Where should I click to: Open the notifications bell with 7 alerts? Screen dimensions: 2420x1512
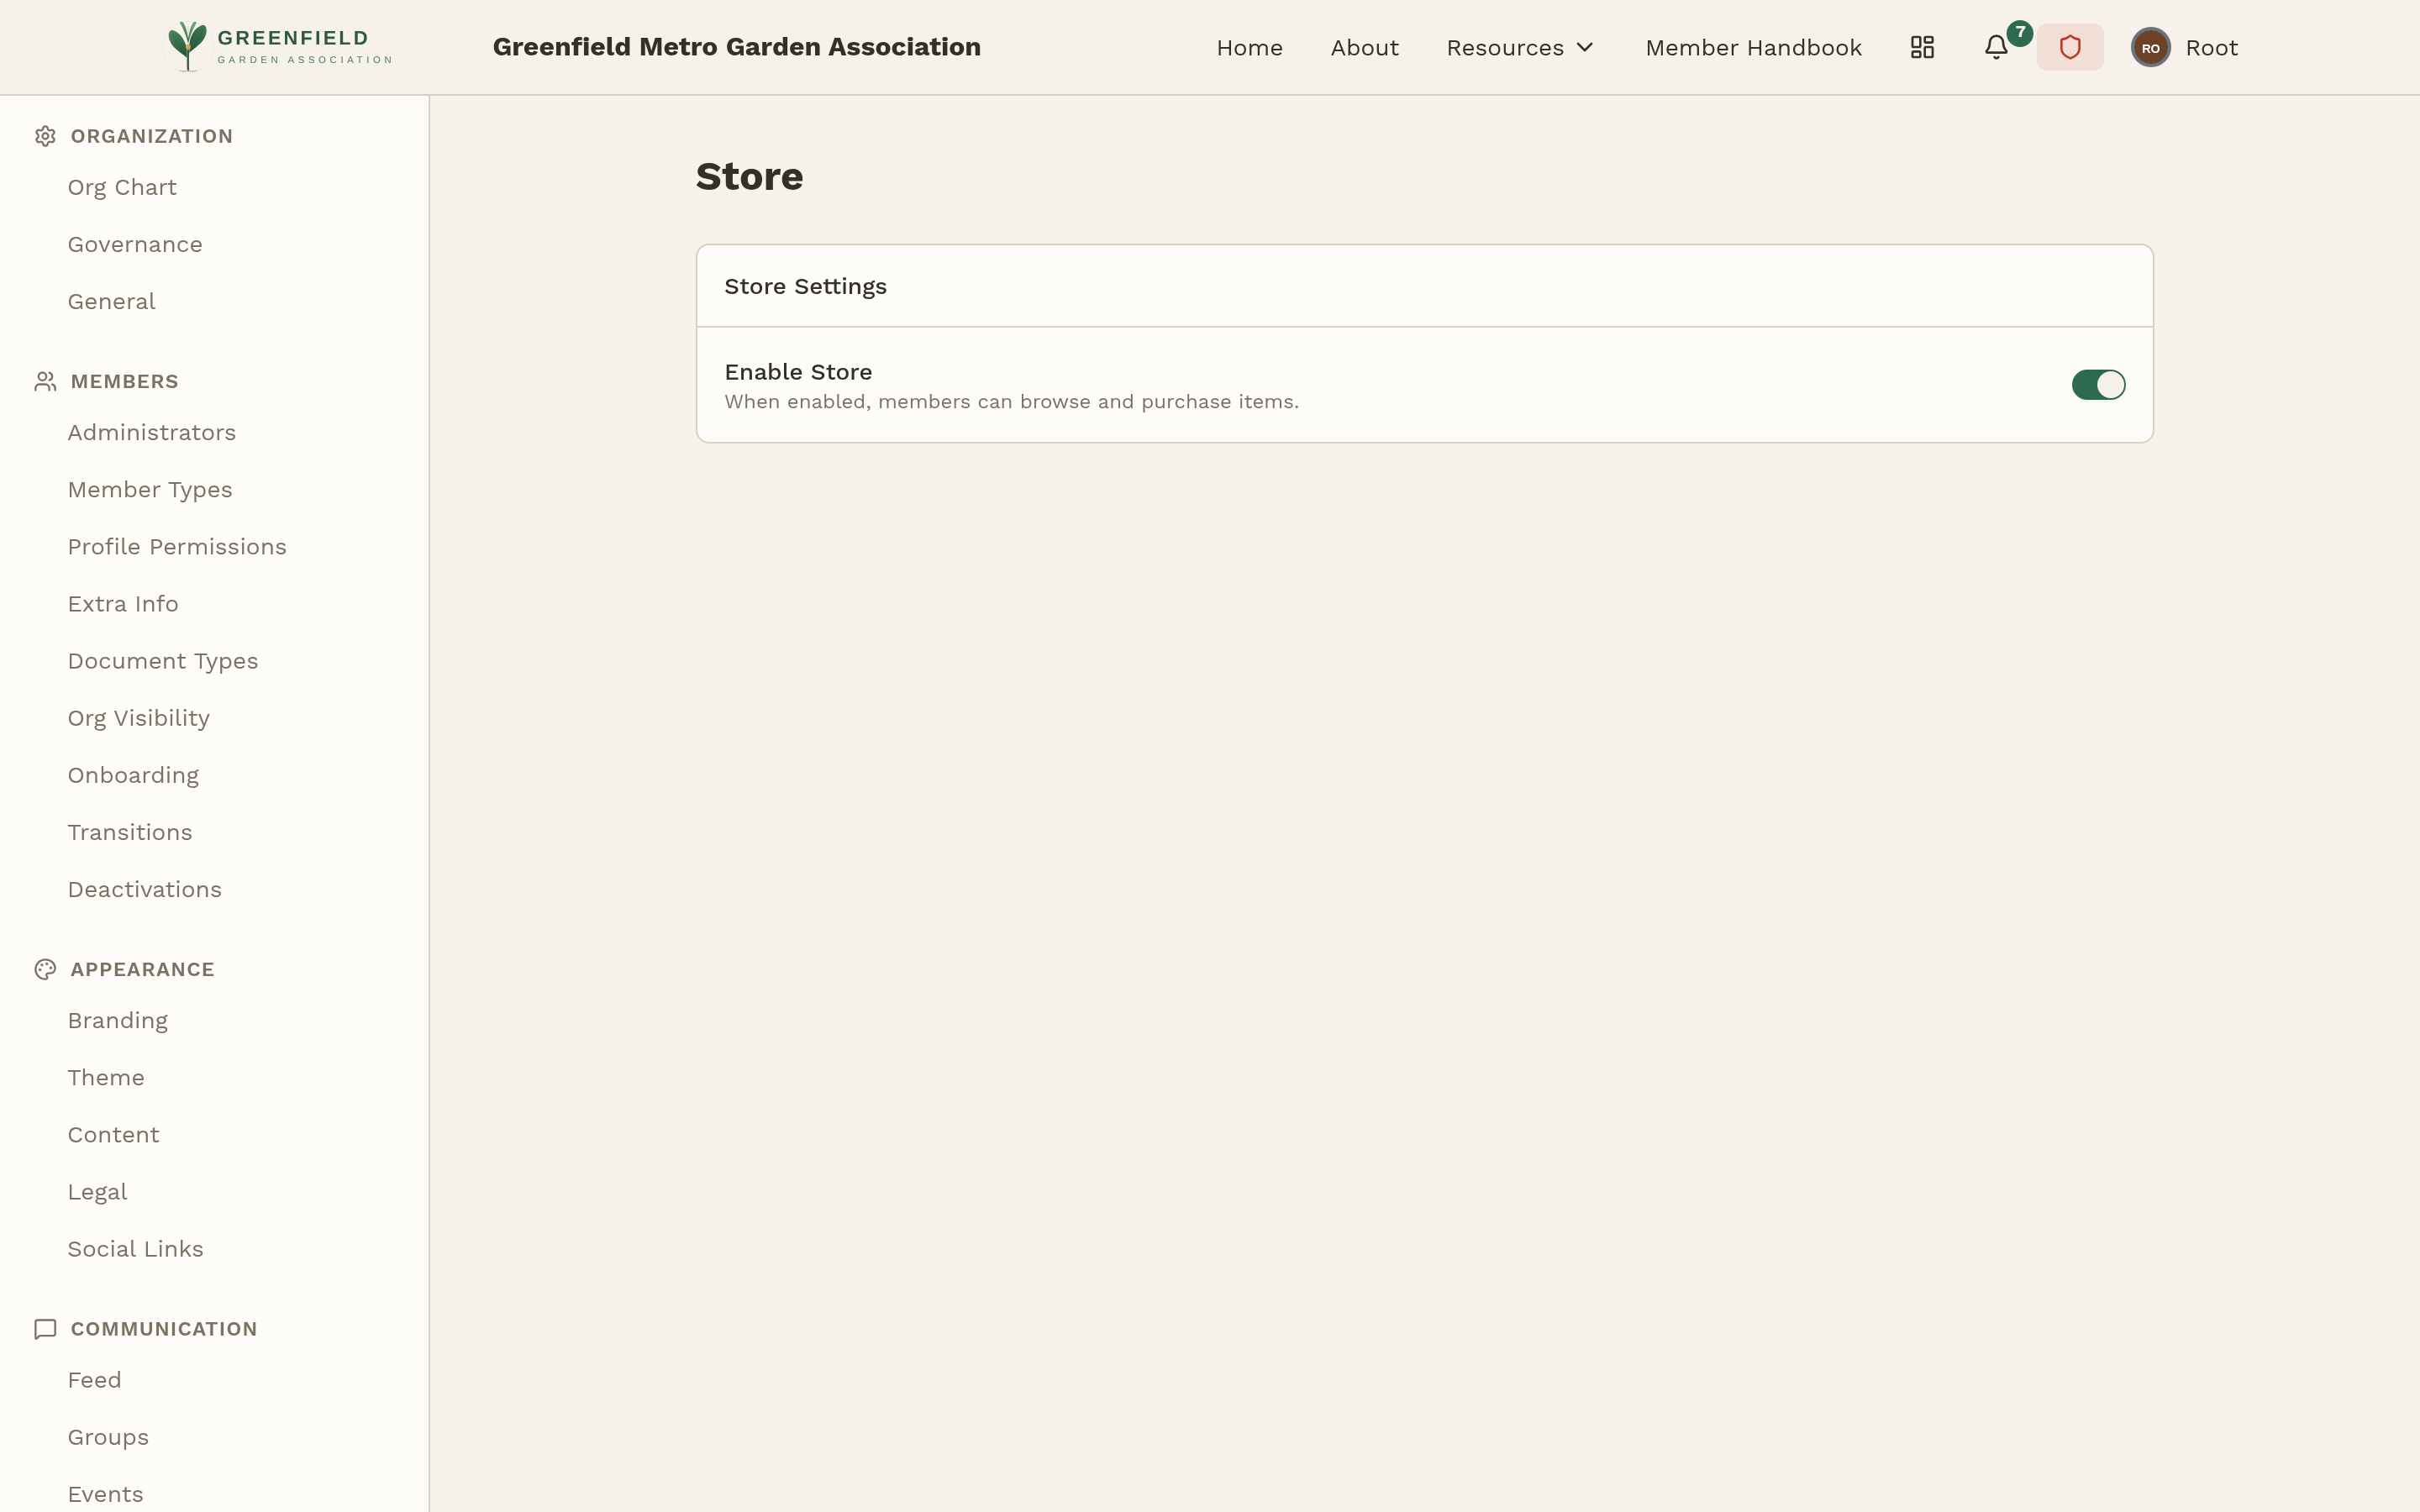(1996, 46)
